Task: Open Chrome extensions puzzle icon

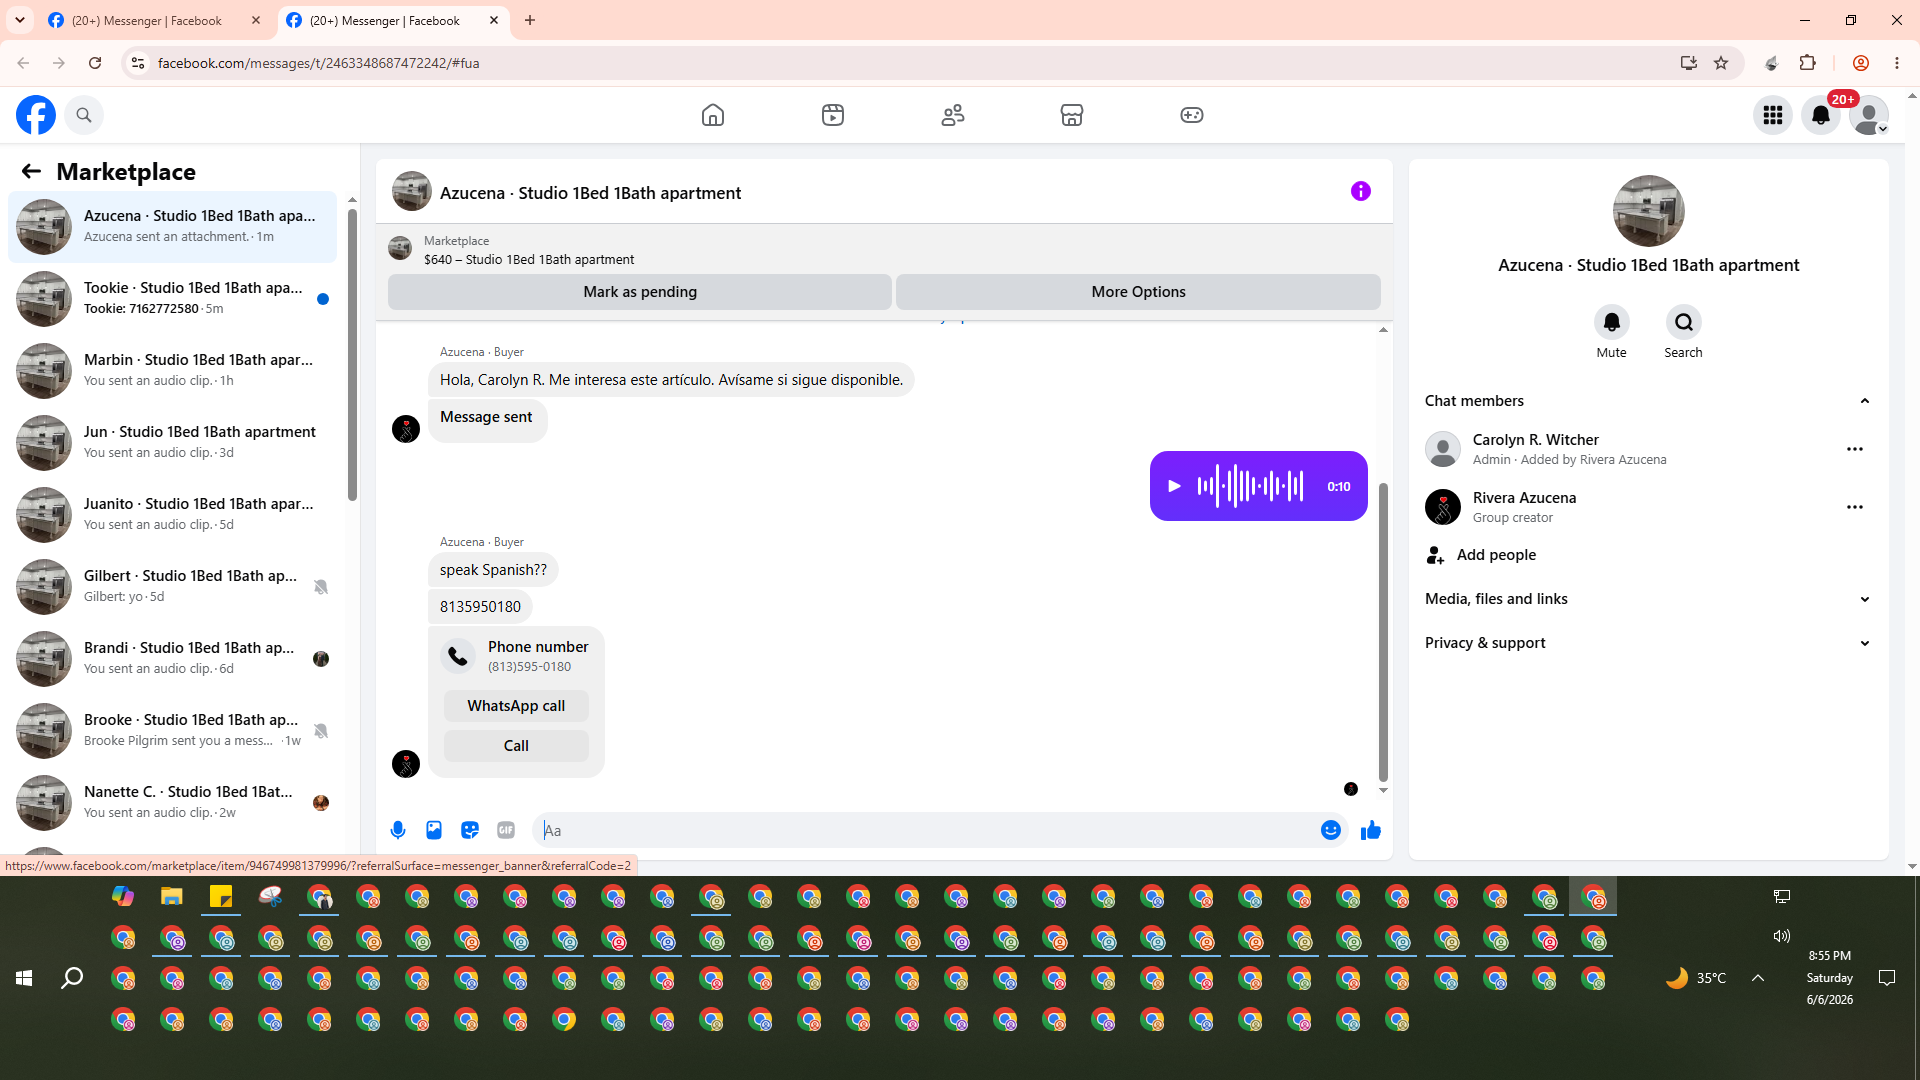Action: tap(1807, 63)
